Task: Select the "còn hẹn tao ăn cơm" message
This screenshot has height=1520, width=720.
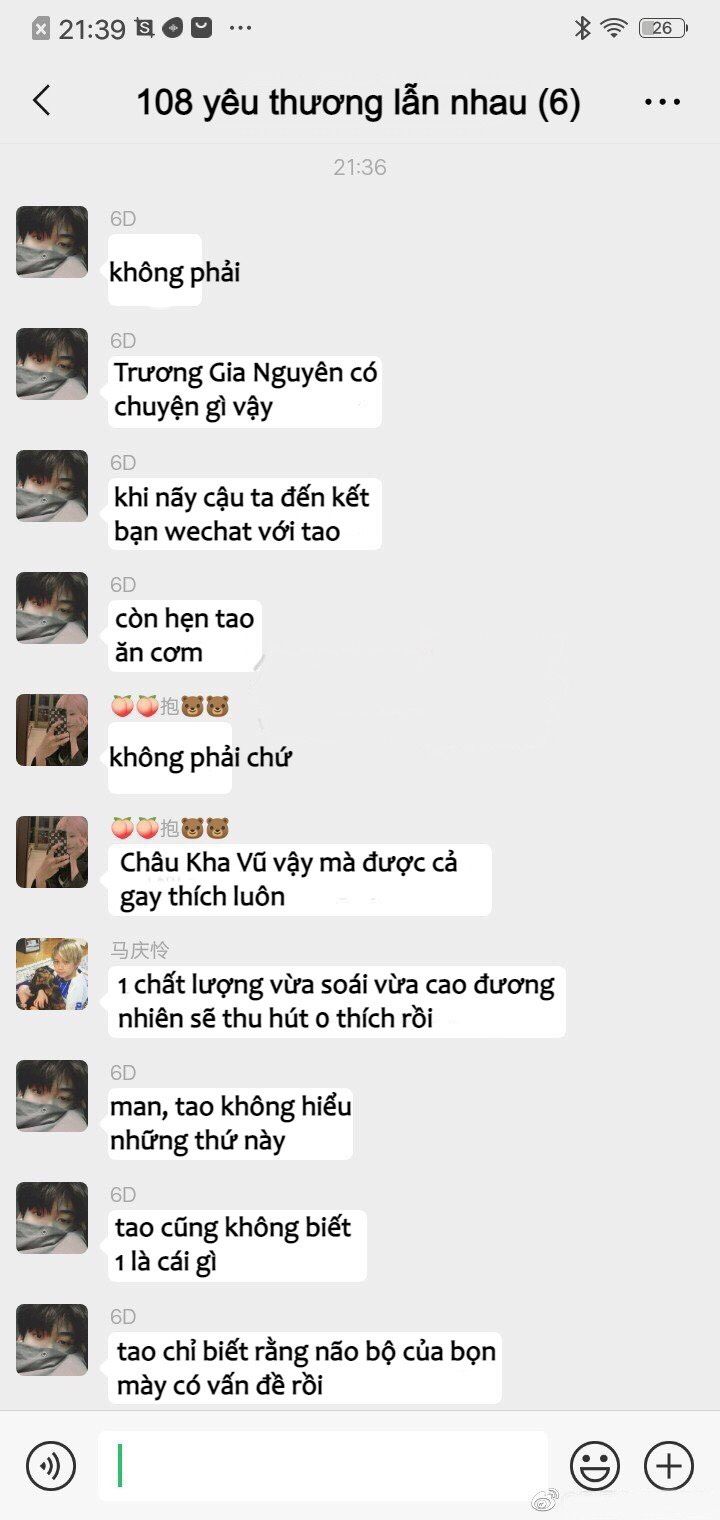Action: click(185, 635)
